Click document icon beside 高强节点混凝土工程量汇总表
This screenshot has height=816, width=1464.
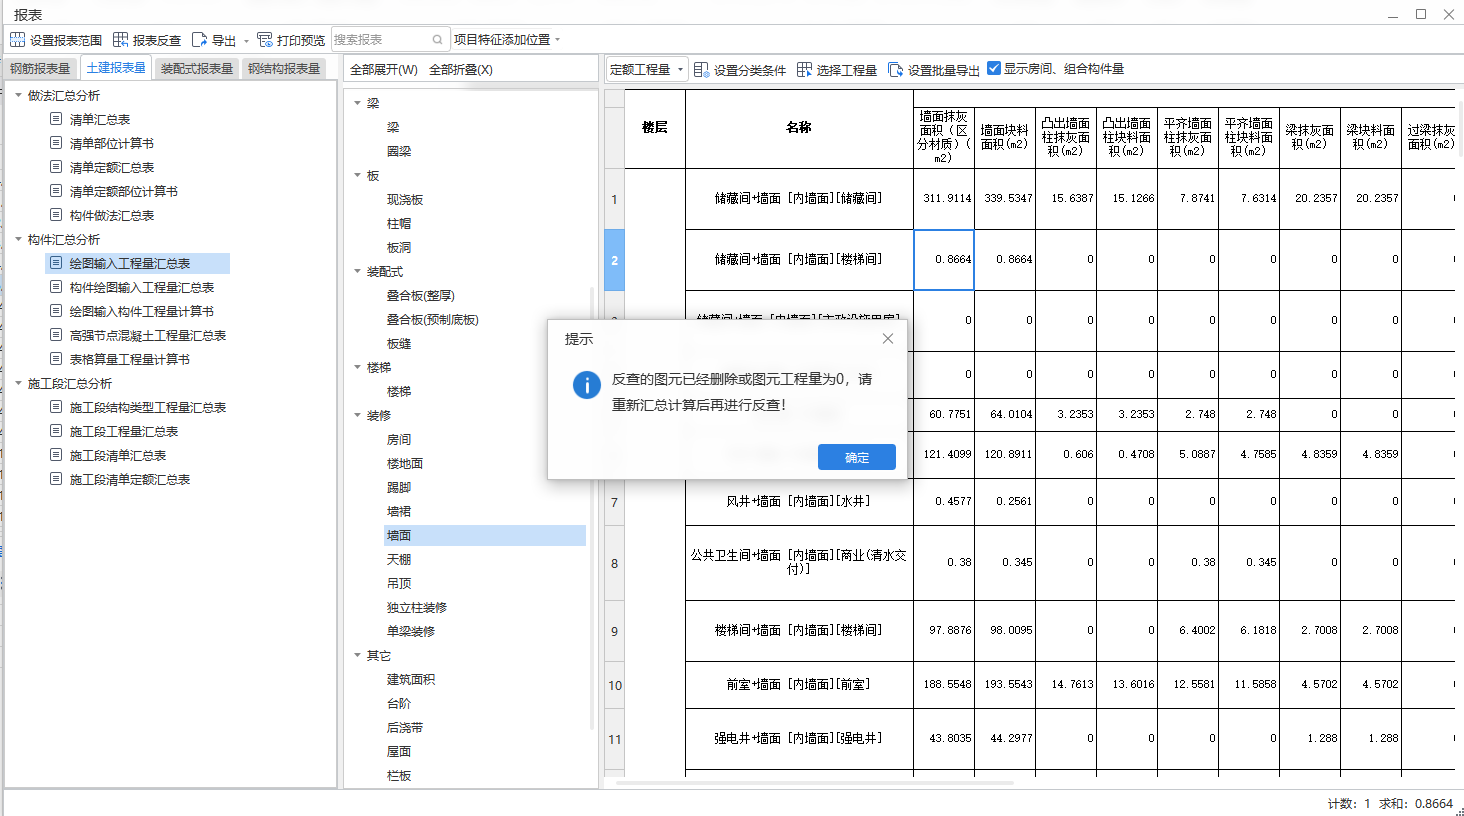pos(56,335)
